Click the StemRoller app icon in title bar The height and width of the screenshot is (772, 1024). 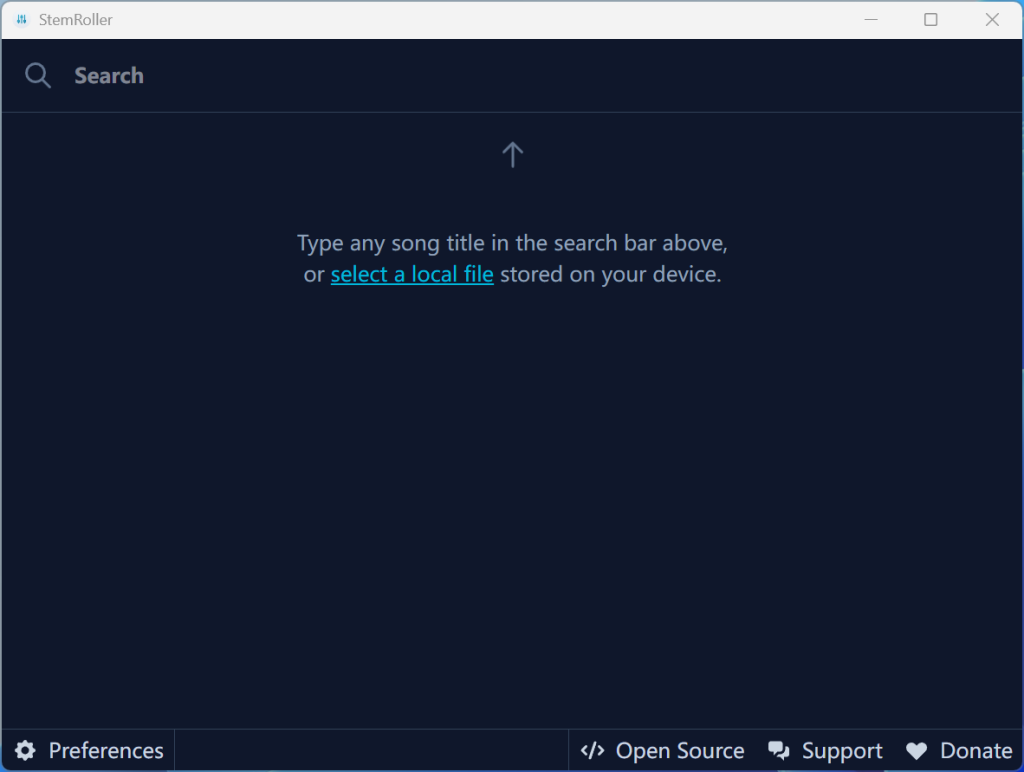[22, 20]
